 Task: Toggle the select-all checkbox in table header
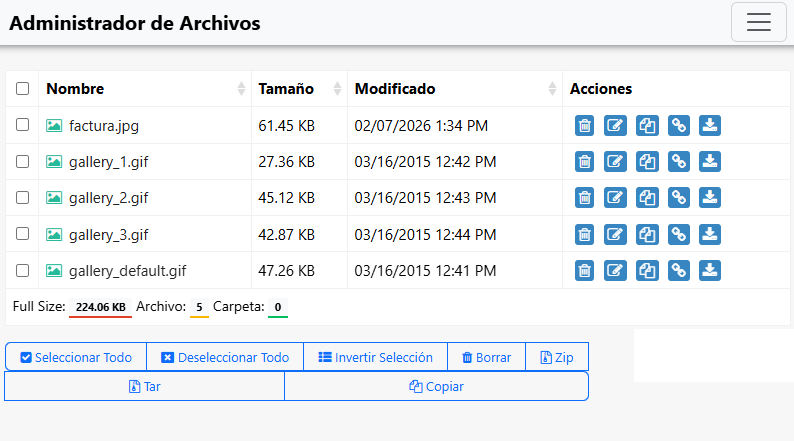point(22,89)
